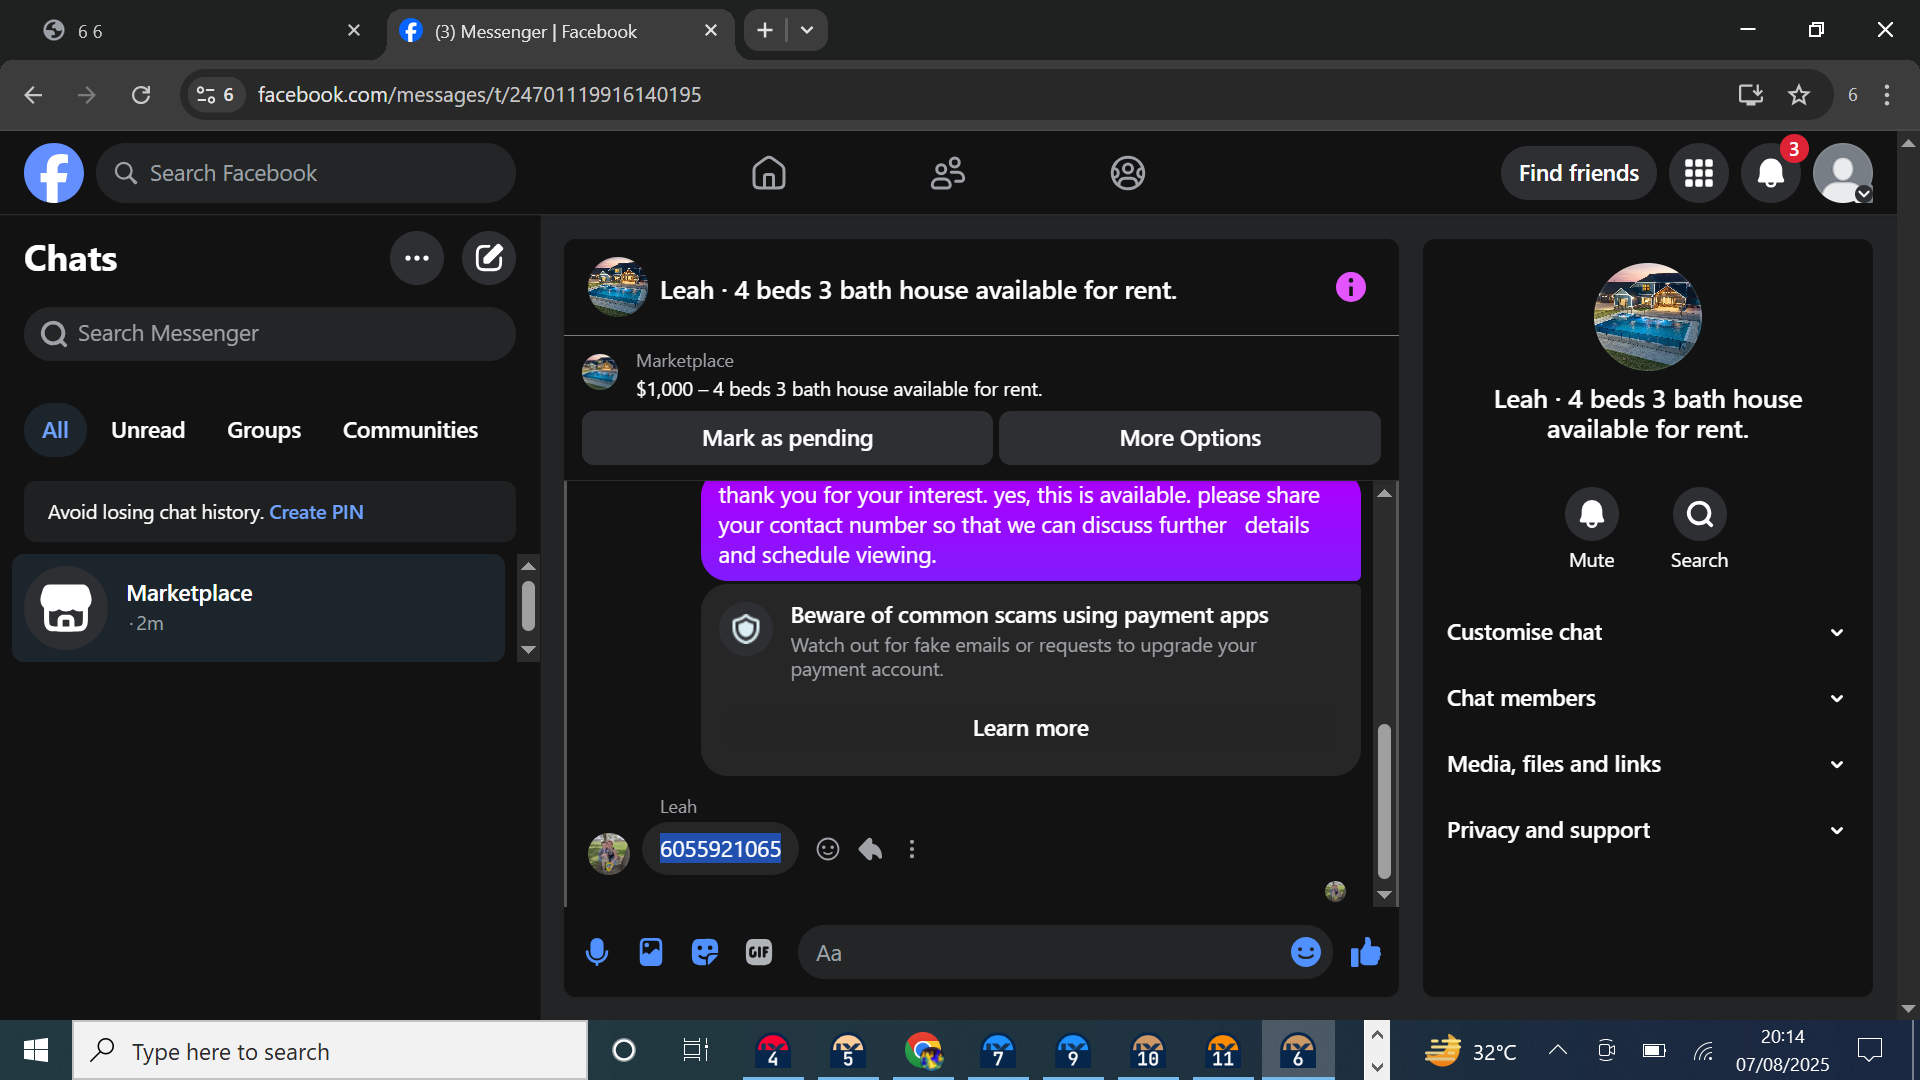
Task: Click the Windows taskbar search box
Action: coord(330,1050)
